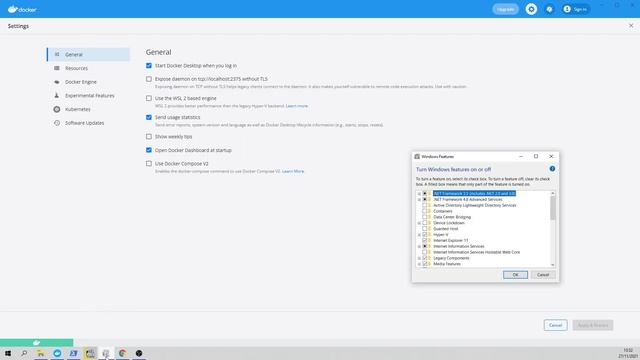Click the taskbar clock and date
640x360 pixels.
pos(628,353)
